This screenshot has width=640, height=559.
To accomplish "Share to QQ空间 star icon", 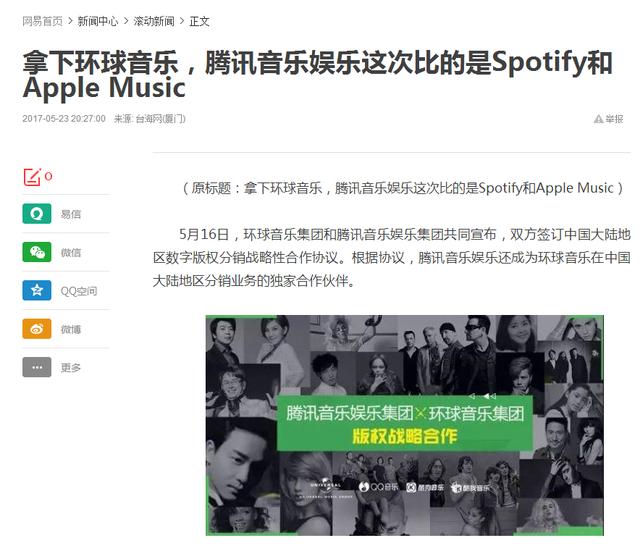I will point(37,290).
